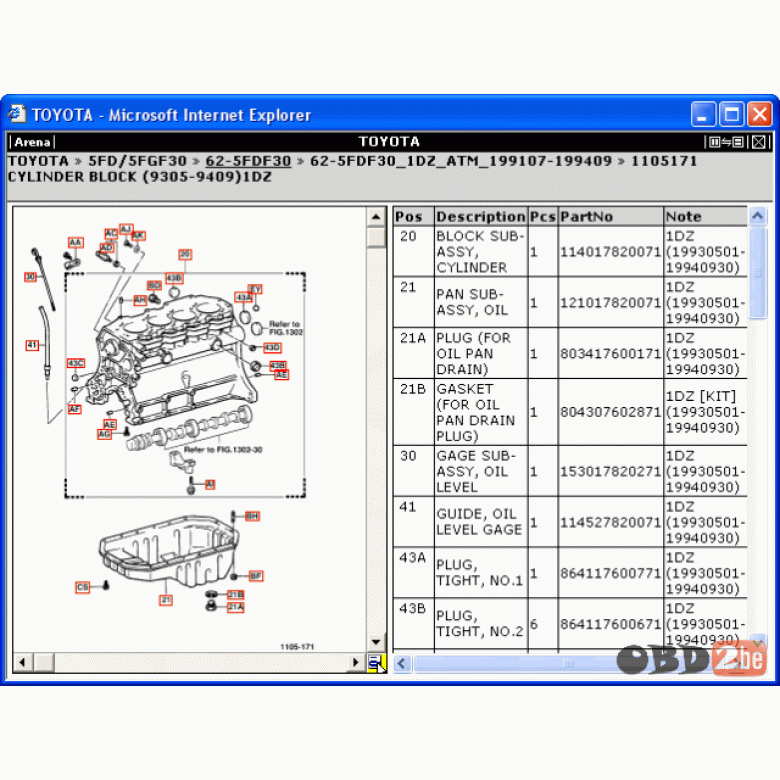Select callout AD in the diagram
Viewport: 780px width, 780px height.
107,247
